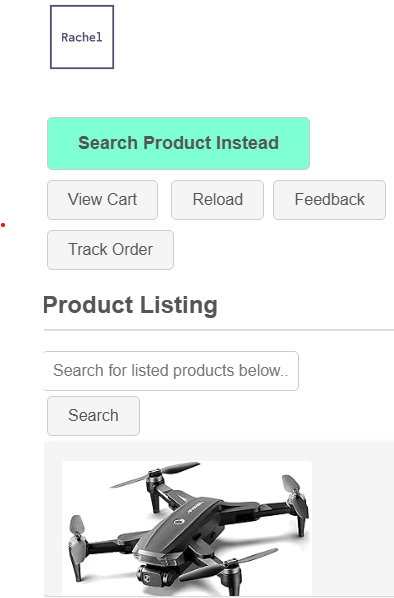Open the Feedback form
The height and width of the screenshot is (598, 394).
coord(330,200)
